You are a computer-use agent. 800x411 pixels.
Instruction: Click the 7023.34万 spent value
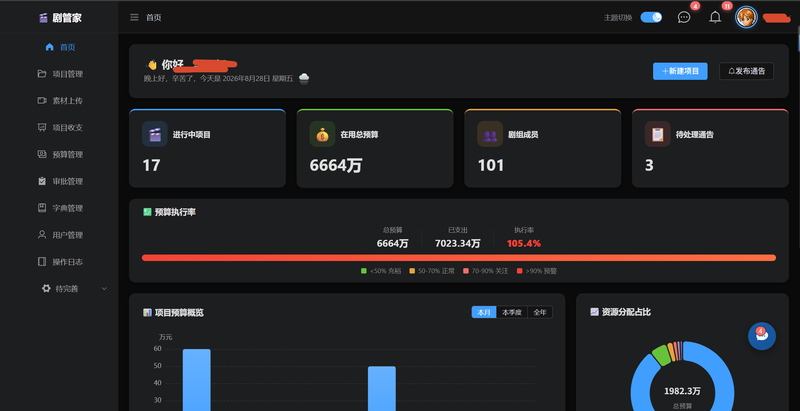(x=458, y=244)
